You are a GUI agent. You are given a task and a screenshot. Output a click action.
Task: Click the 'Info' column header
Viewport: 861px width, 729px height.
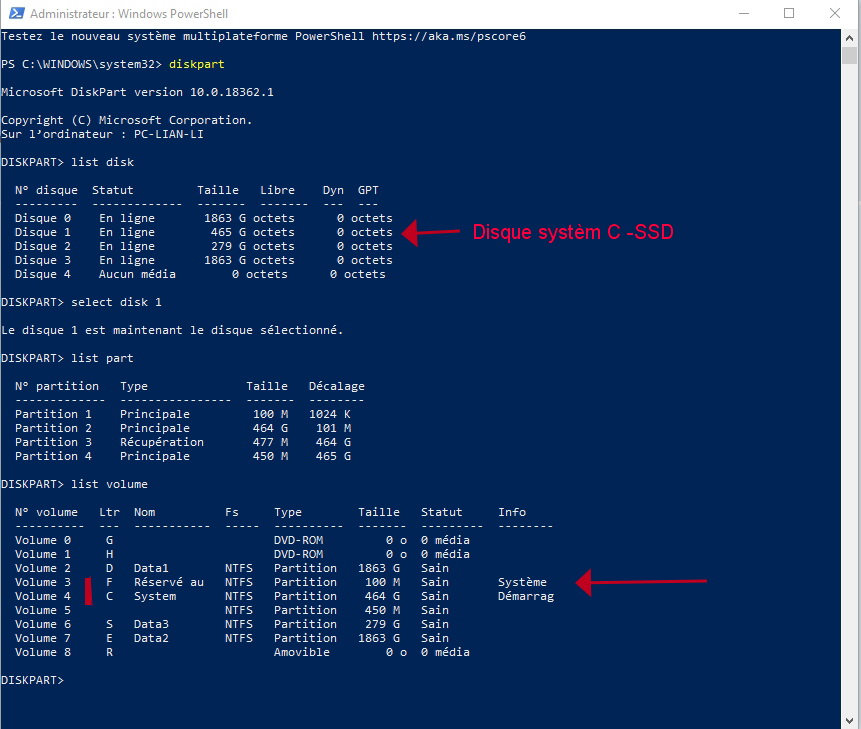pyautogui.click(x=512, y=512)
